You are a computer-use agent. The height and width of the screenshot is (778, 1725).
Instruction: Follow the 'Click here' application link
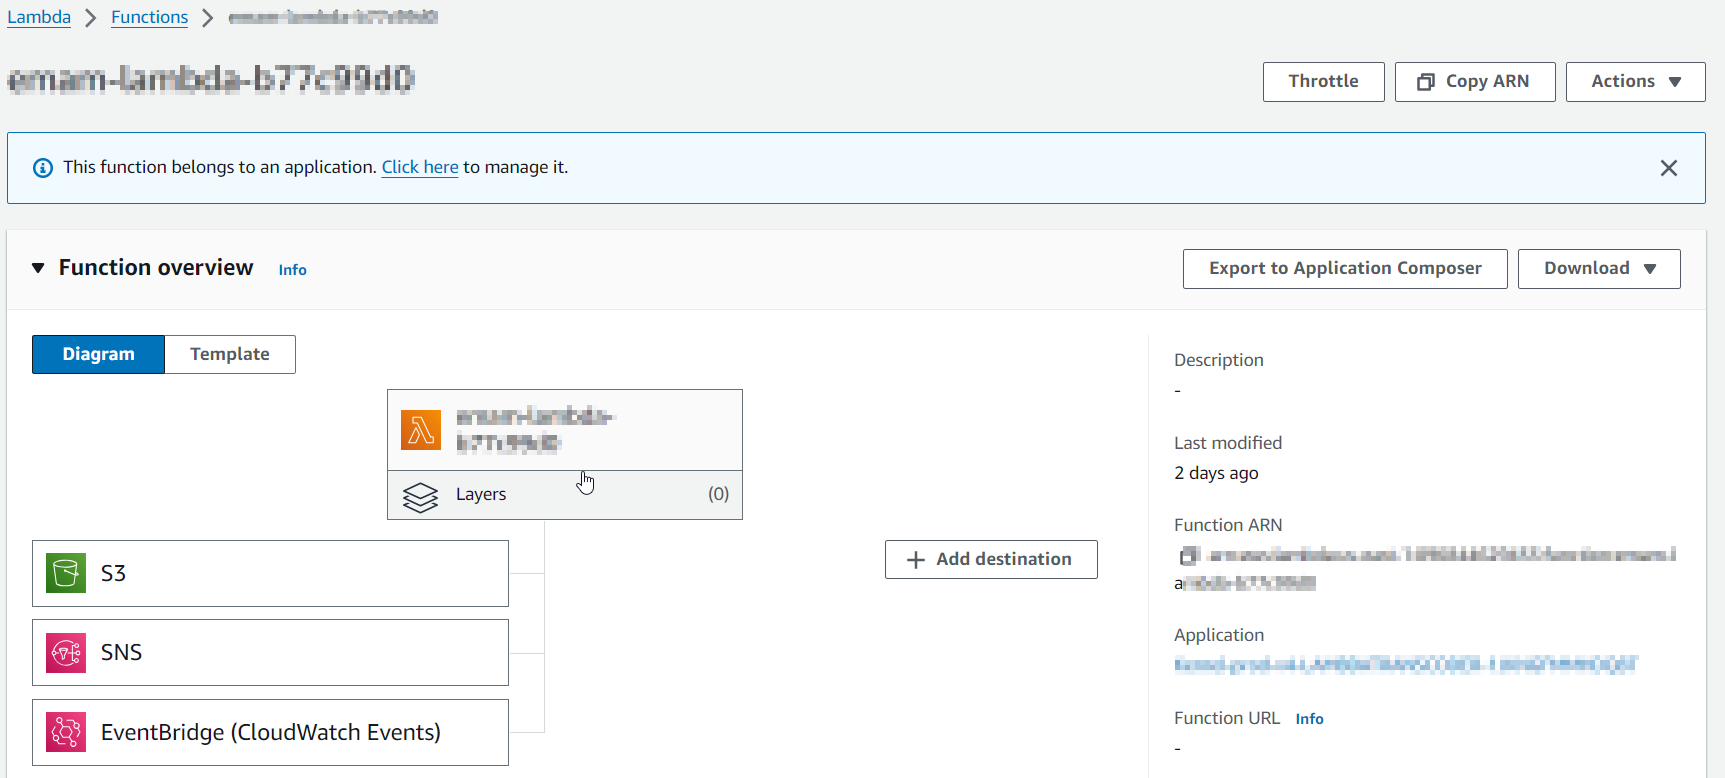(420, 167)
